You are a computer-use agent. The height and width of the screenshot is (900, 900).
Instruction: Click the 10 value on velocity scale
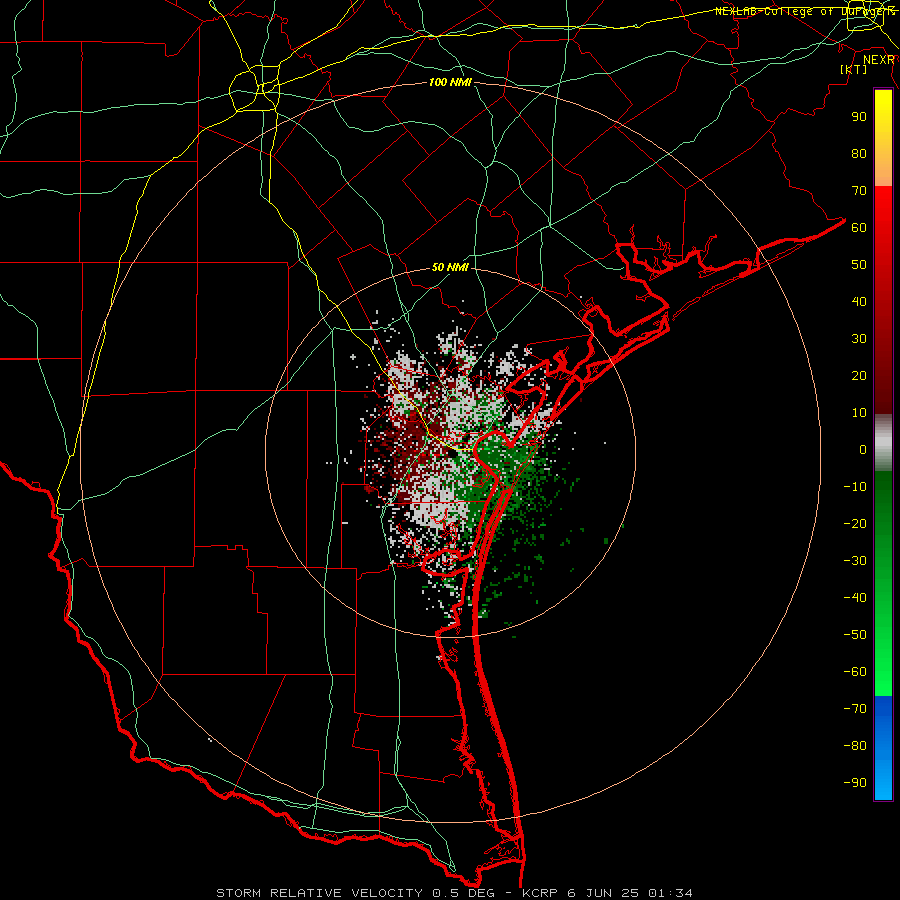tap(859, 413)
